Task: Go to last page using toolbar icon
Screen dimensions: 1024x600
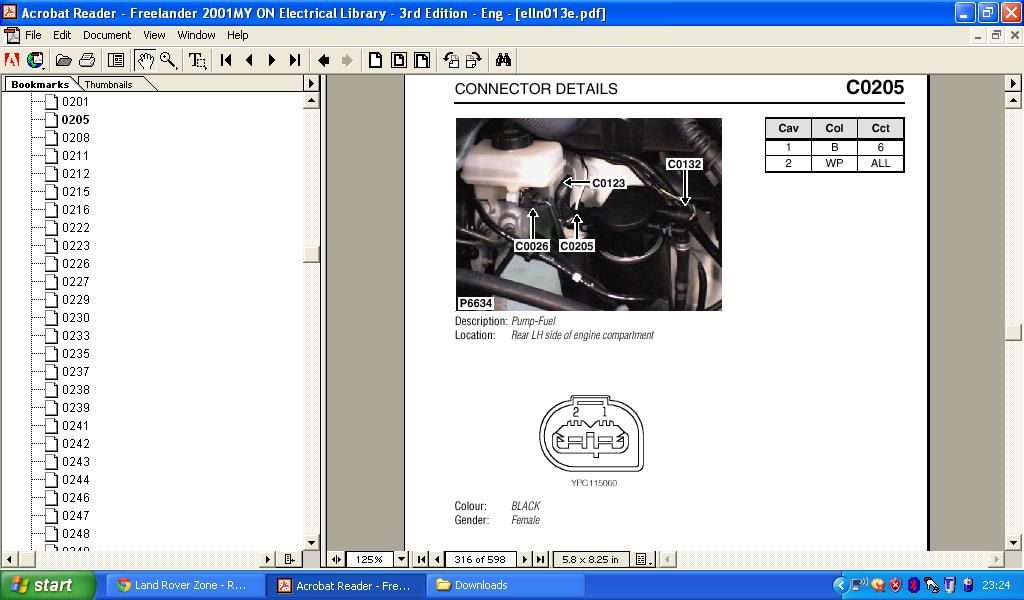Action: click(295, 61)
